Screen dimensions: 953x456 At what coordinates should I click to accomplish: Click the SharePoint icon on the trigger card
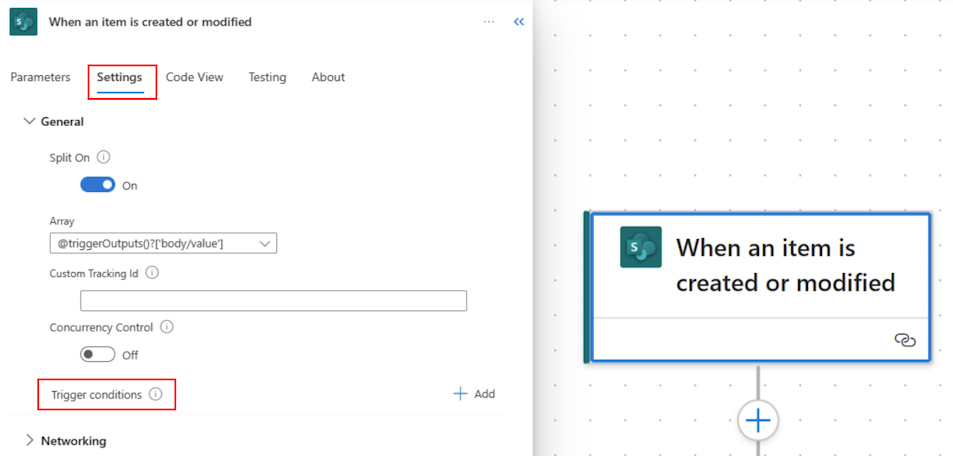641,247
